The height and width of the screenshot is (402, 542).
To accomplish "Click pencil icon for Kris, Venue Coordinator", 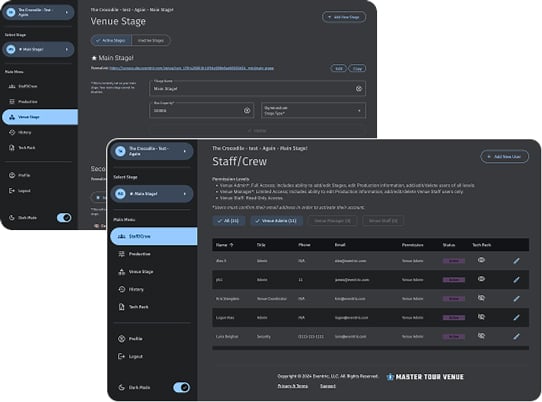I will point(516,299).
